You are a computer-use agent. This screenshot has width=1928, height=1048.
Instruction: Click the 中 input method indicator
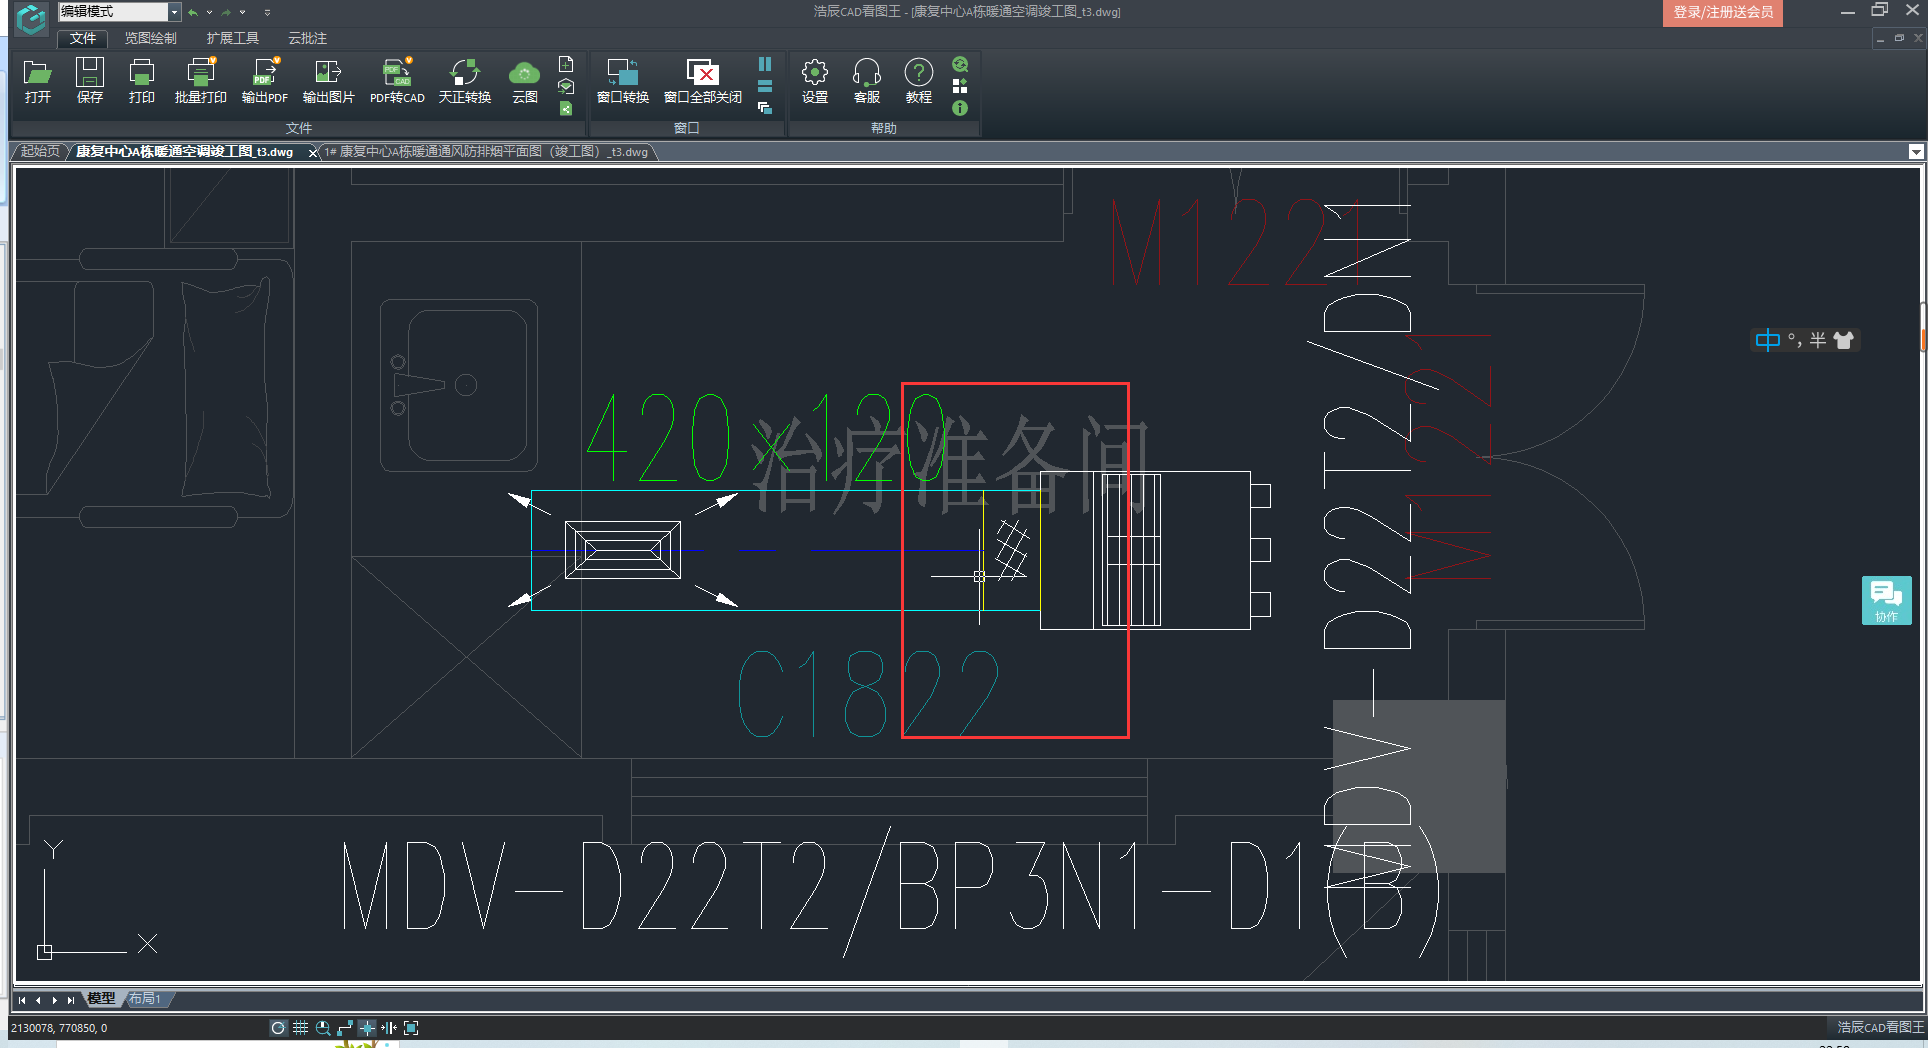[1767, 340]
